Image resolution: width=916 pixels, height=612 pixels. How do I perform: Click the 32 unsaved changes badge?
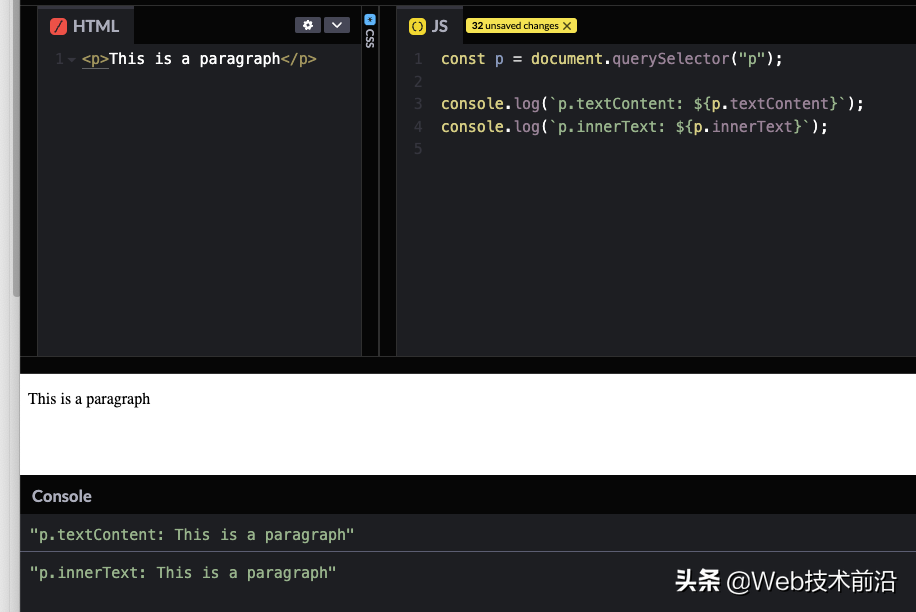pyautogui.click(x=521, y=26)
